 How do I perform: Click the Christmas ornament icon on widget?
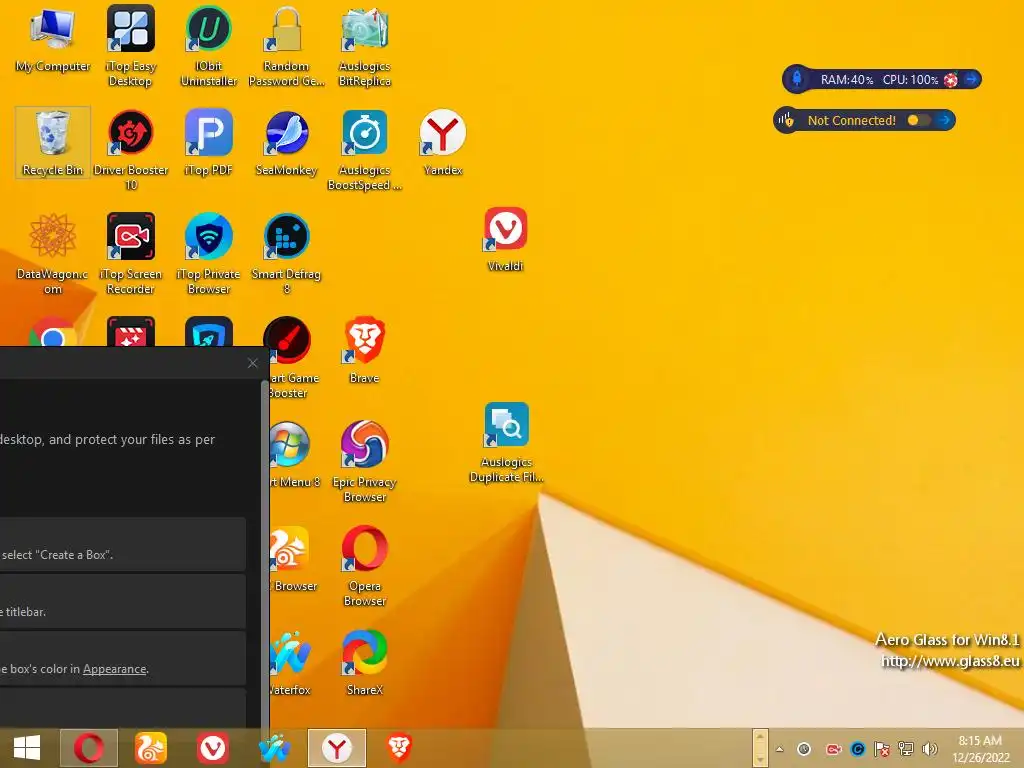coord(951,80)
